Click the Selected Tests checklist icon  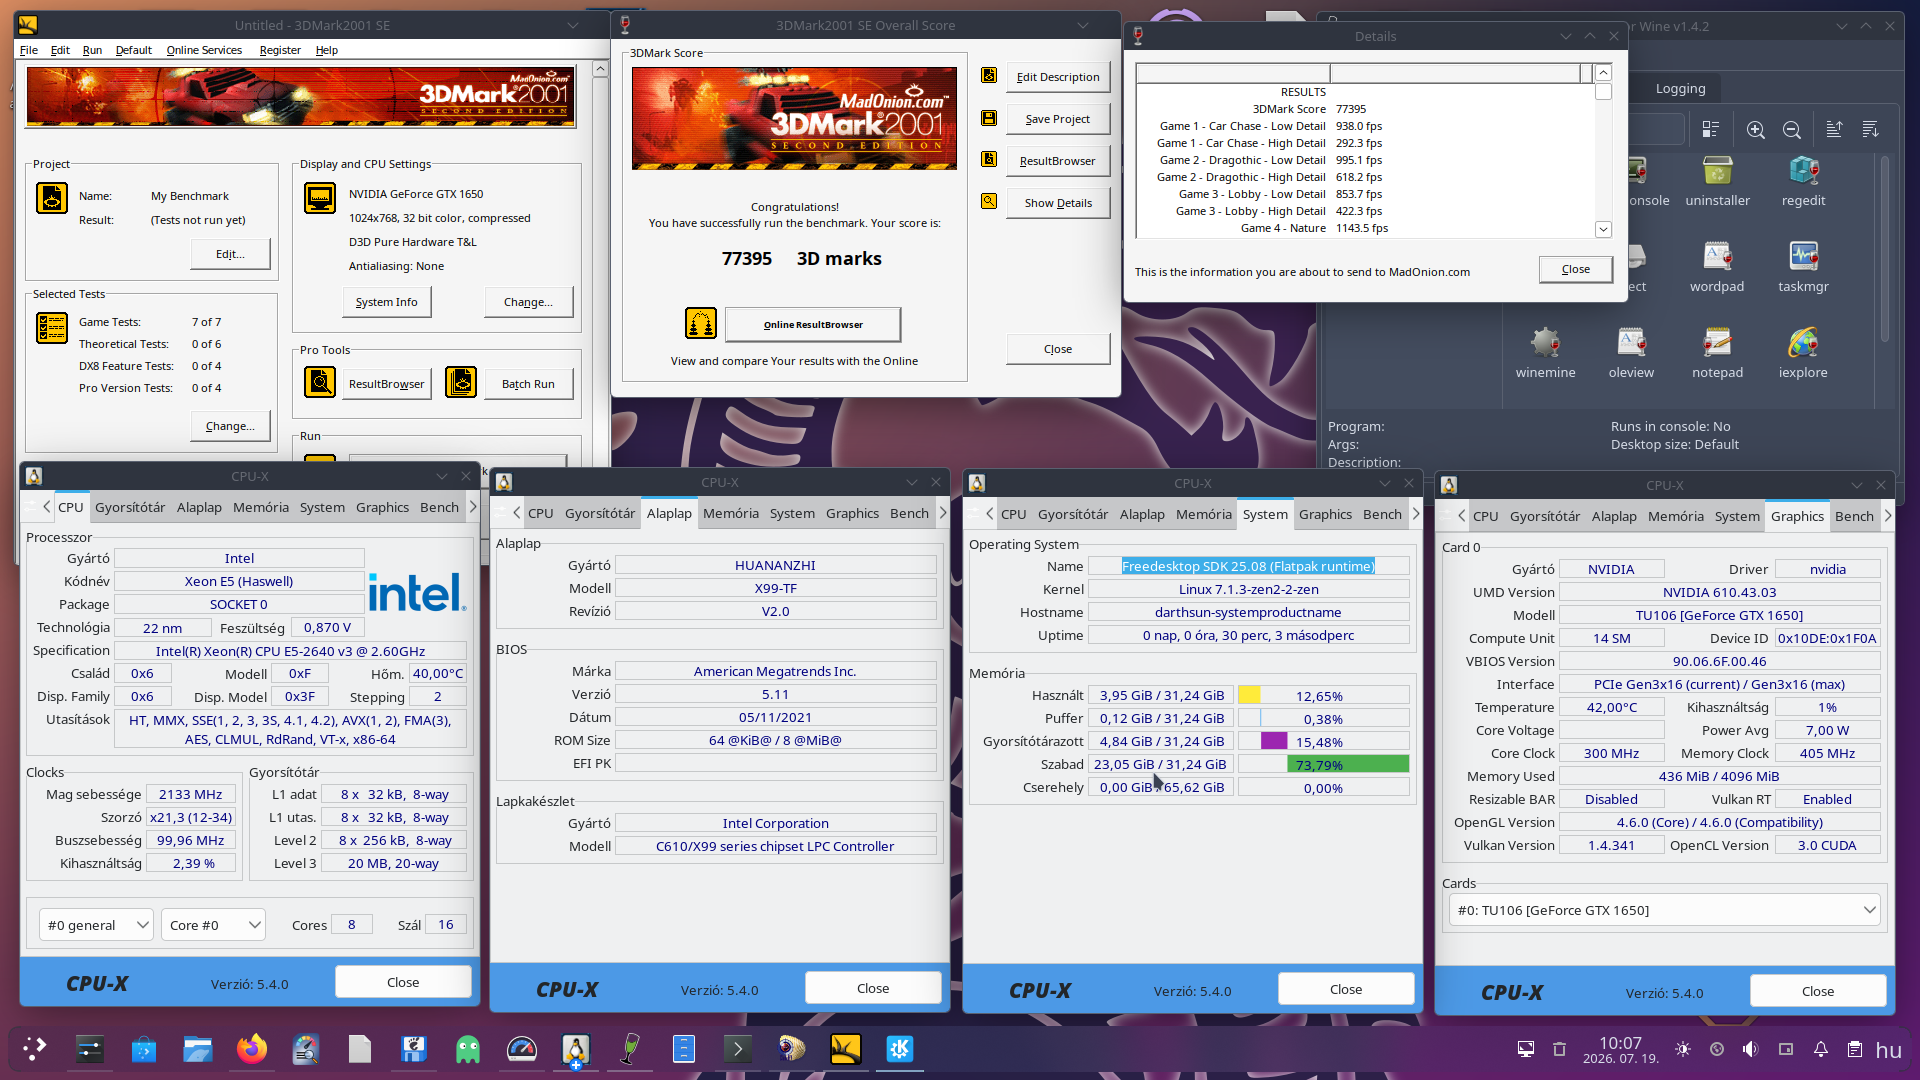click(x=52, y=327)
